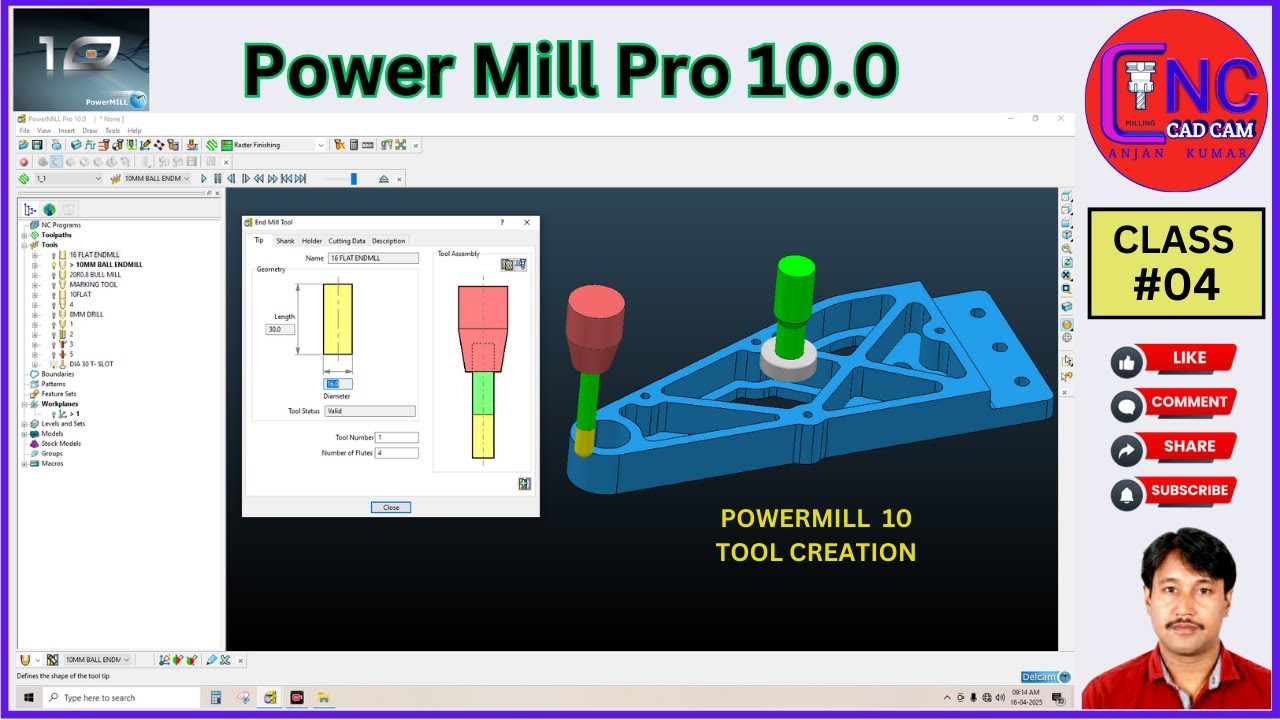This screenshot has height=720, width=1280.
Task: Toggle lightbulb for workplane 1
Action: 54,414
